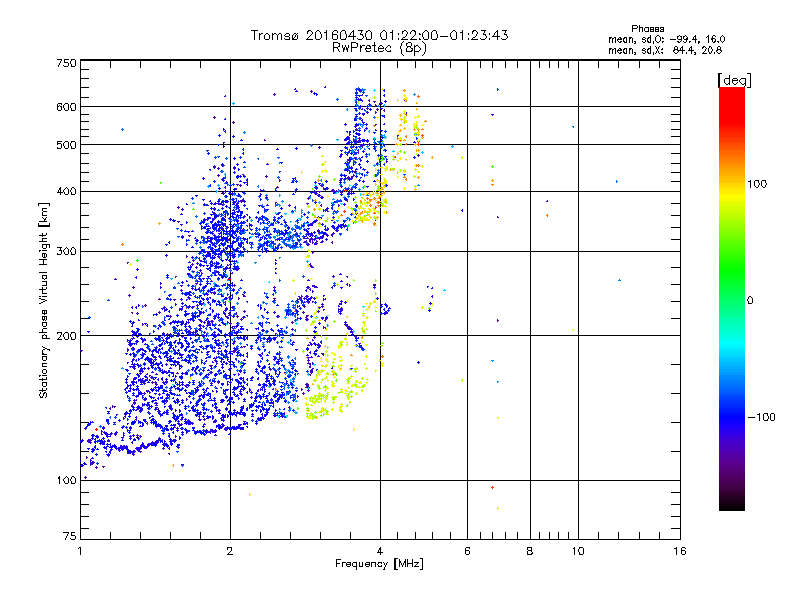This screenshot has height=600, width=800.
Task: Click the '100' colorbar tick label
Action: [757, 184]
